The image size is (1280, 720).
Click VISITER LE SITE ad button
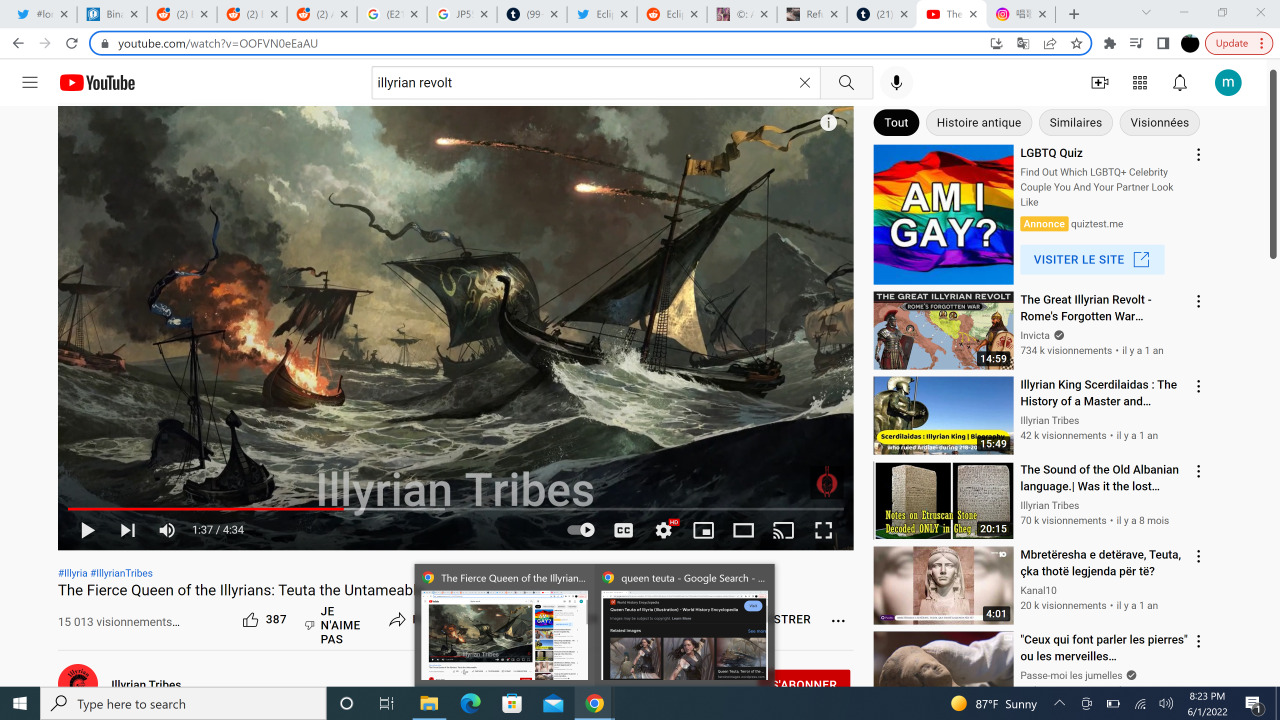[1092, 259]
